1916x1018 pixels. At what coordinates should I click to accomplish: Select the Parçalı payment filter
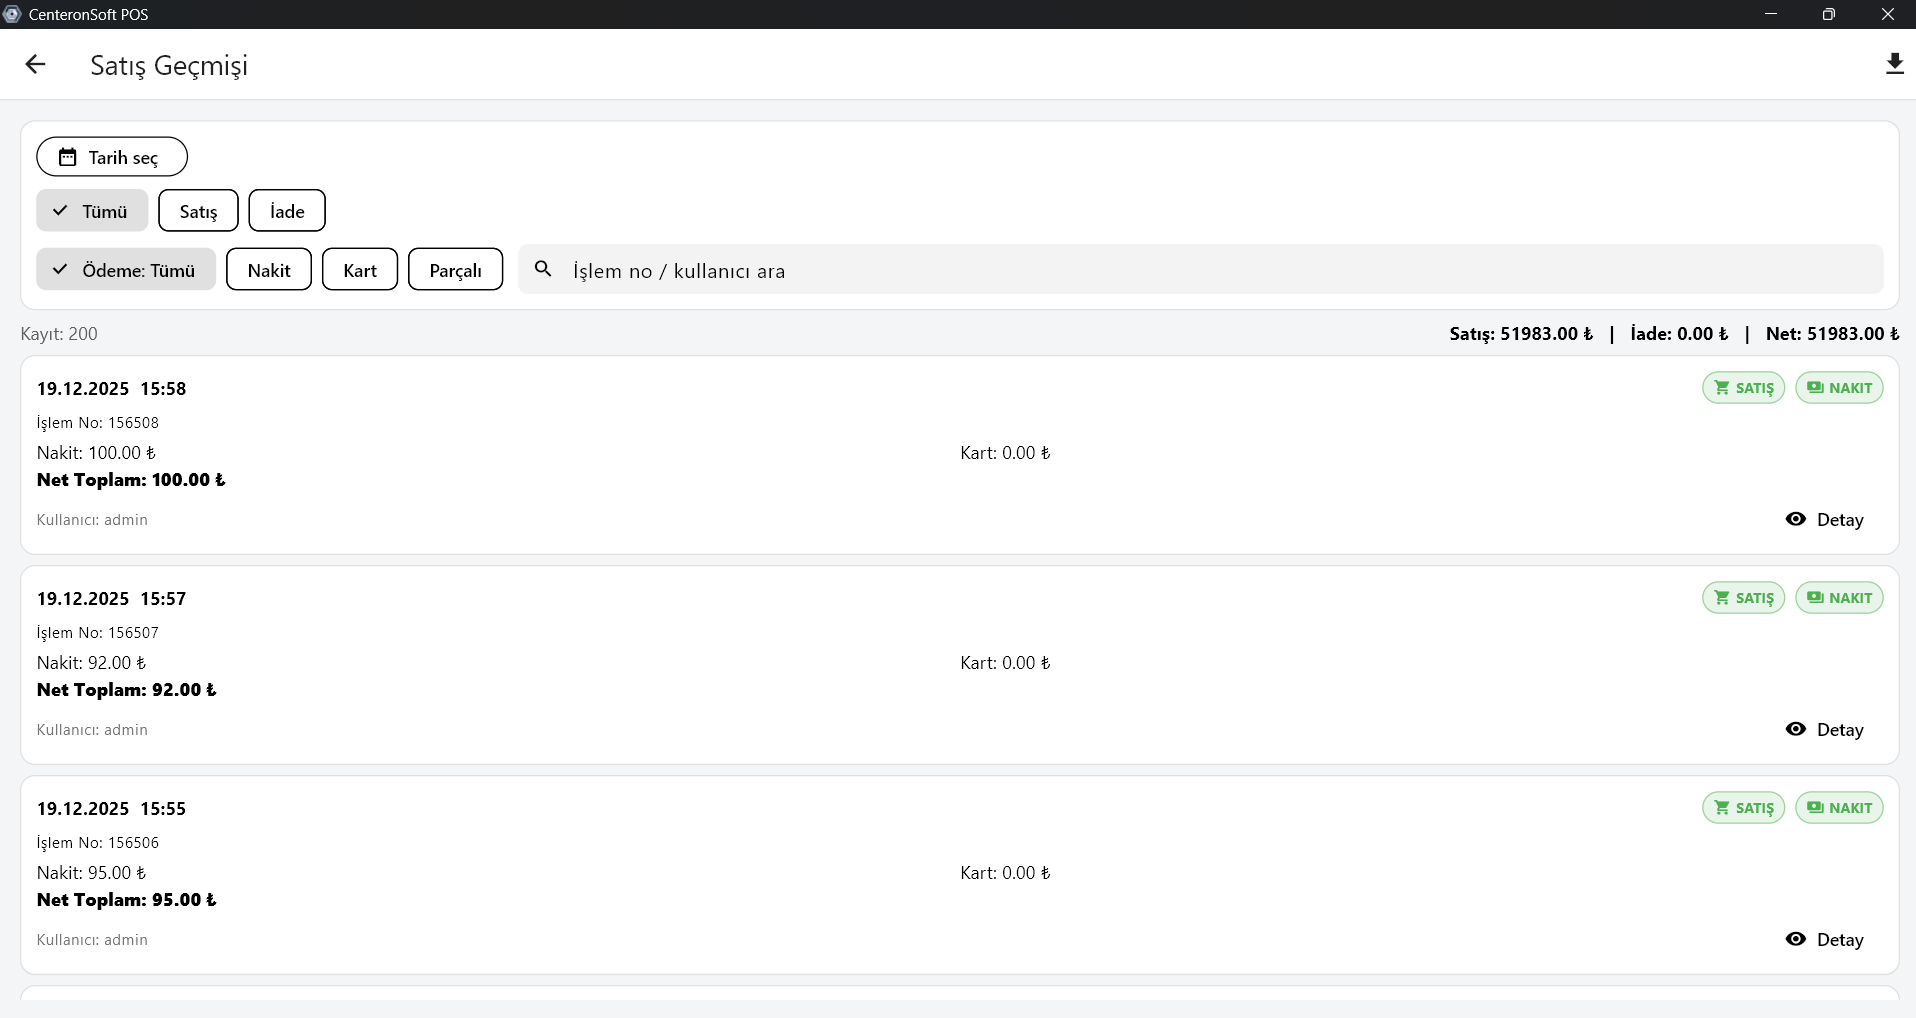tap(455, 270)
